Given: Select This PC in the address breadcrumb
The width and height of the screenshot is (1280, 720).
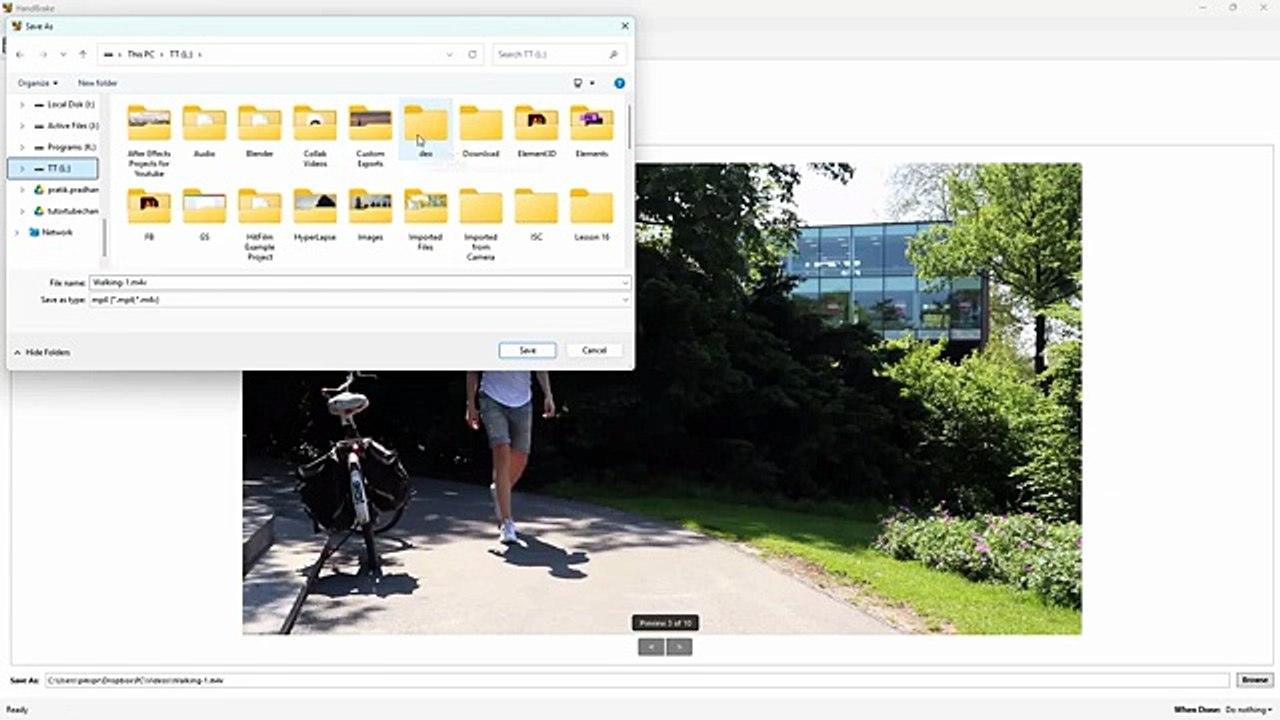Looking at the screenshot, I should [141, 54].
